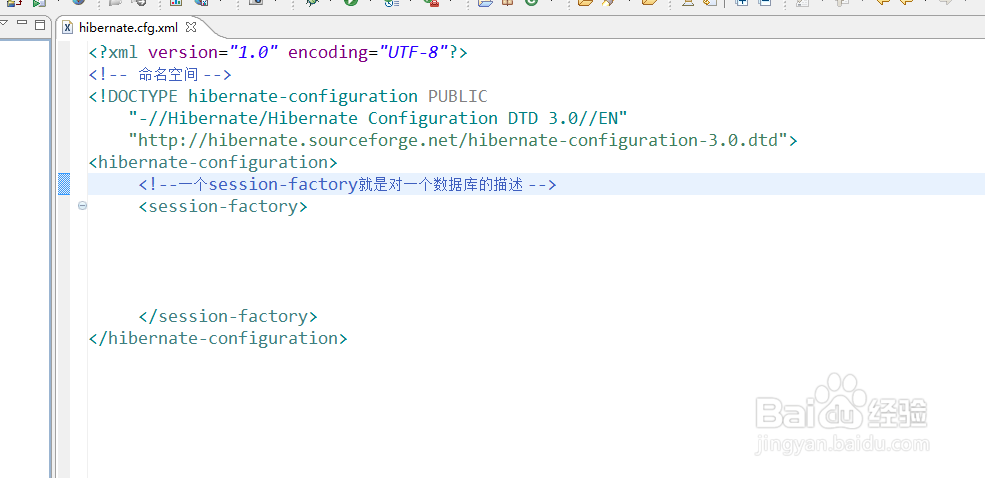Open the left panel view menu triangle
This screenshot has width=985, height=478.
3,24
